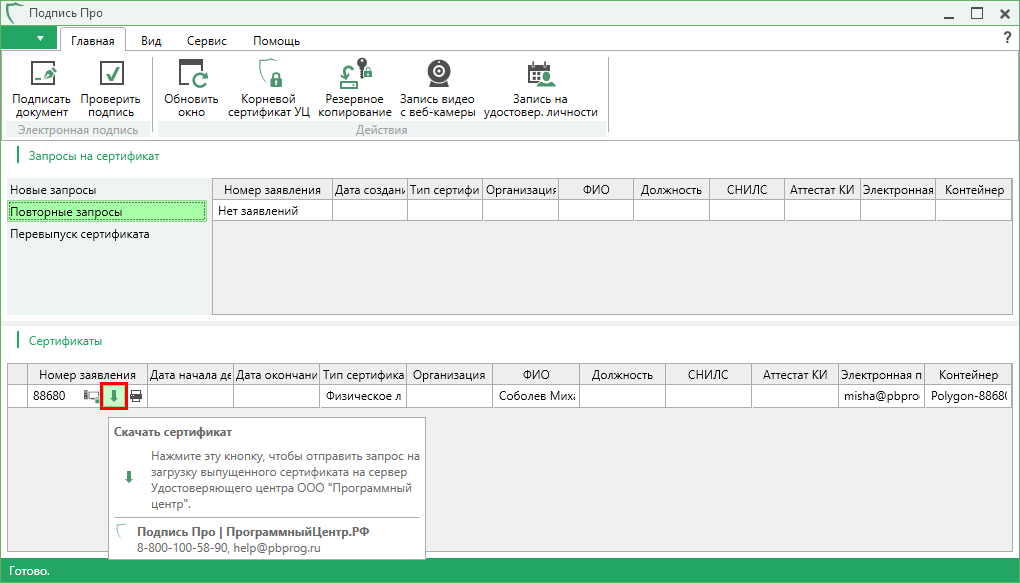Open the Сервис tab

207,41
